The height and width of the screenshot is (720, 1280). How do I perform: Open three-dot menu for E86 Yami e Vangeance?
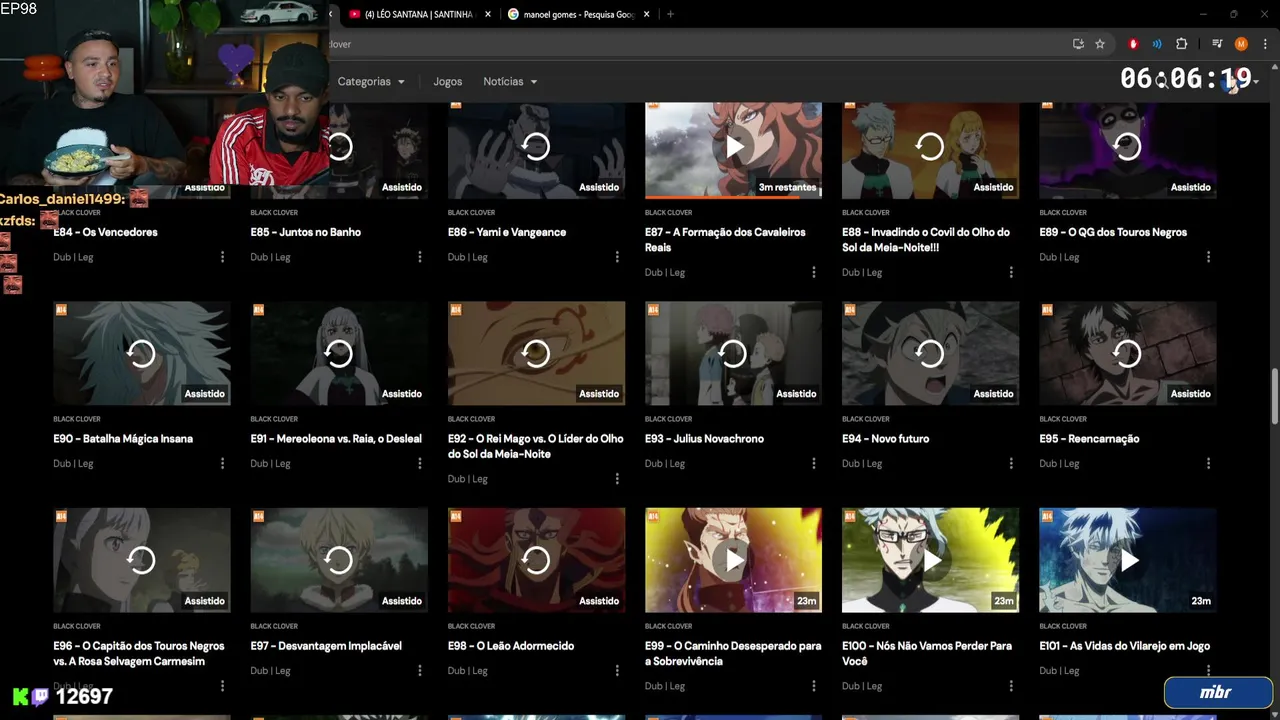tap(617, 257)
